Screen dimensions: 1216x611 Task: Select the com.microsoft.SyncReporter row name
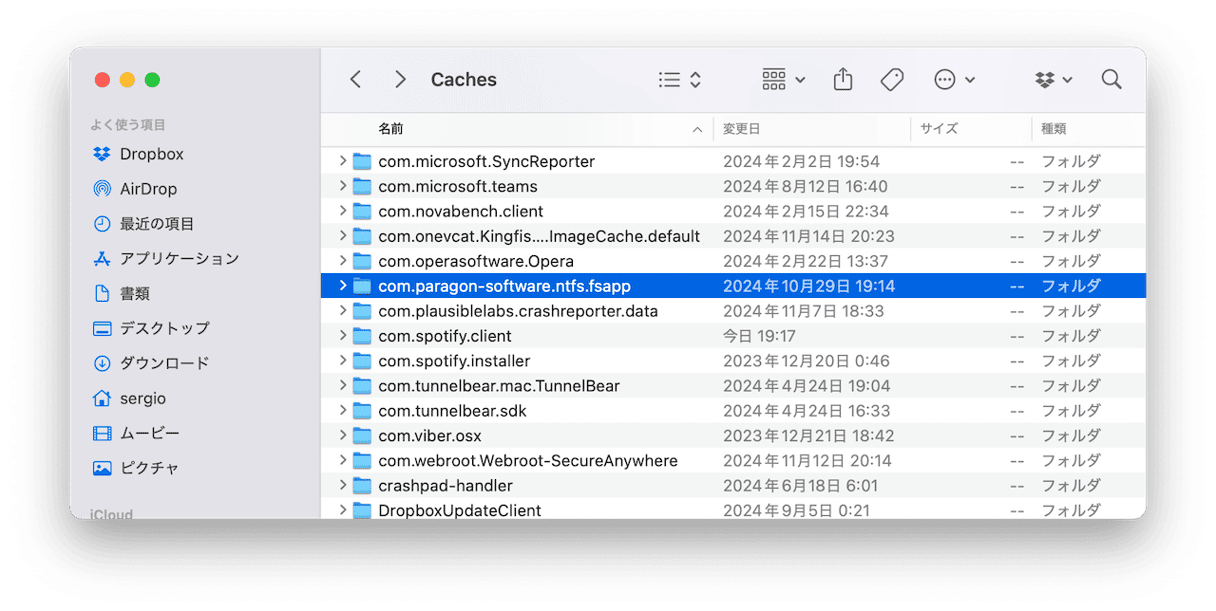[486, 161]
